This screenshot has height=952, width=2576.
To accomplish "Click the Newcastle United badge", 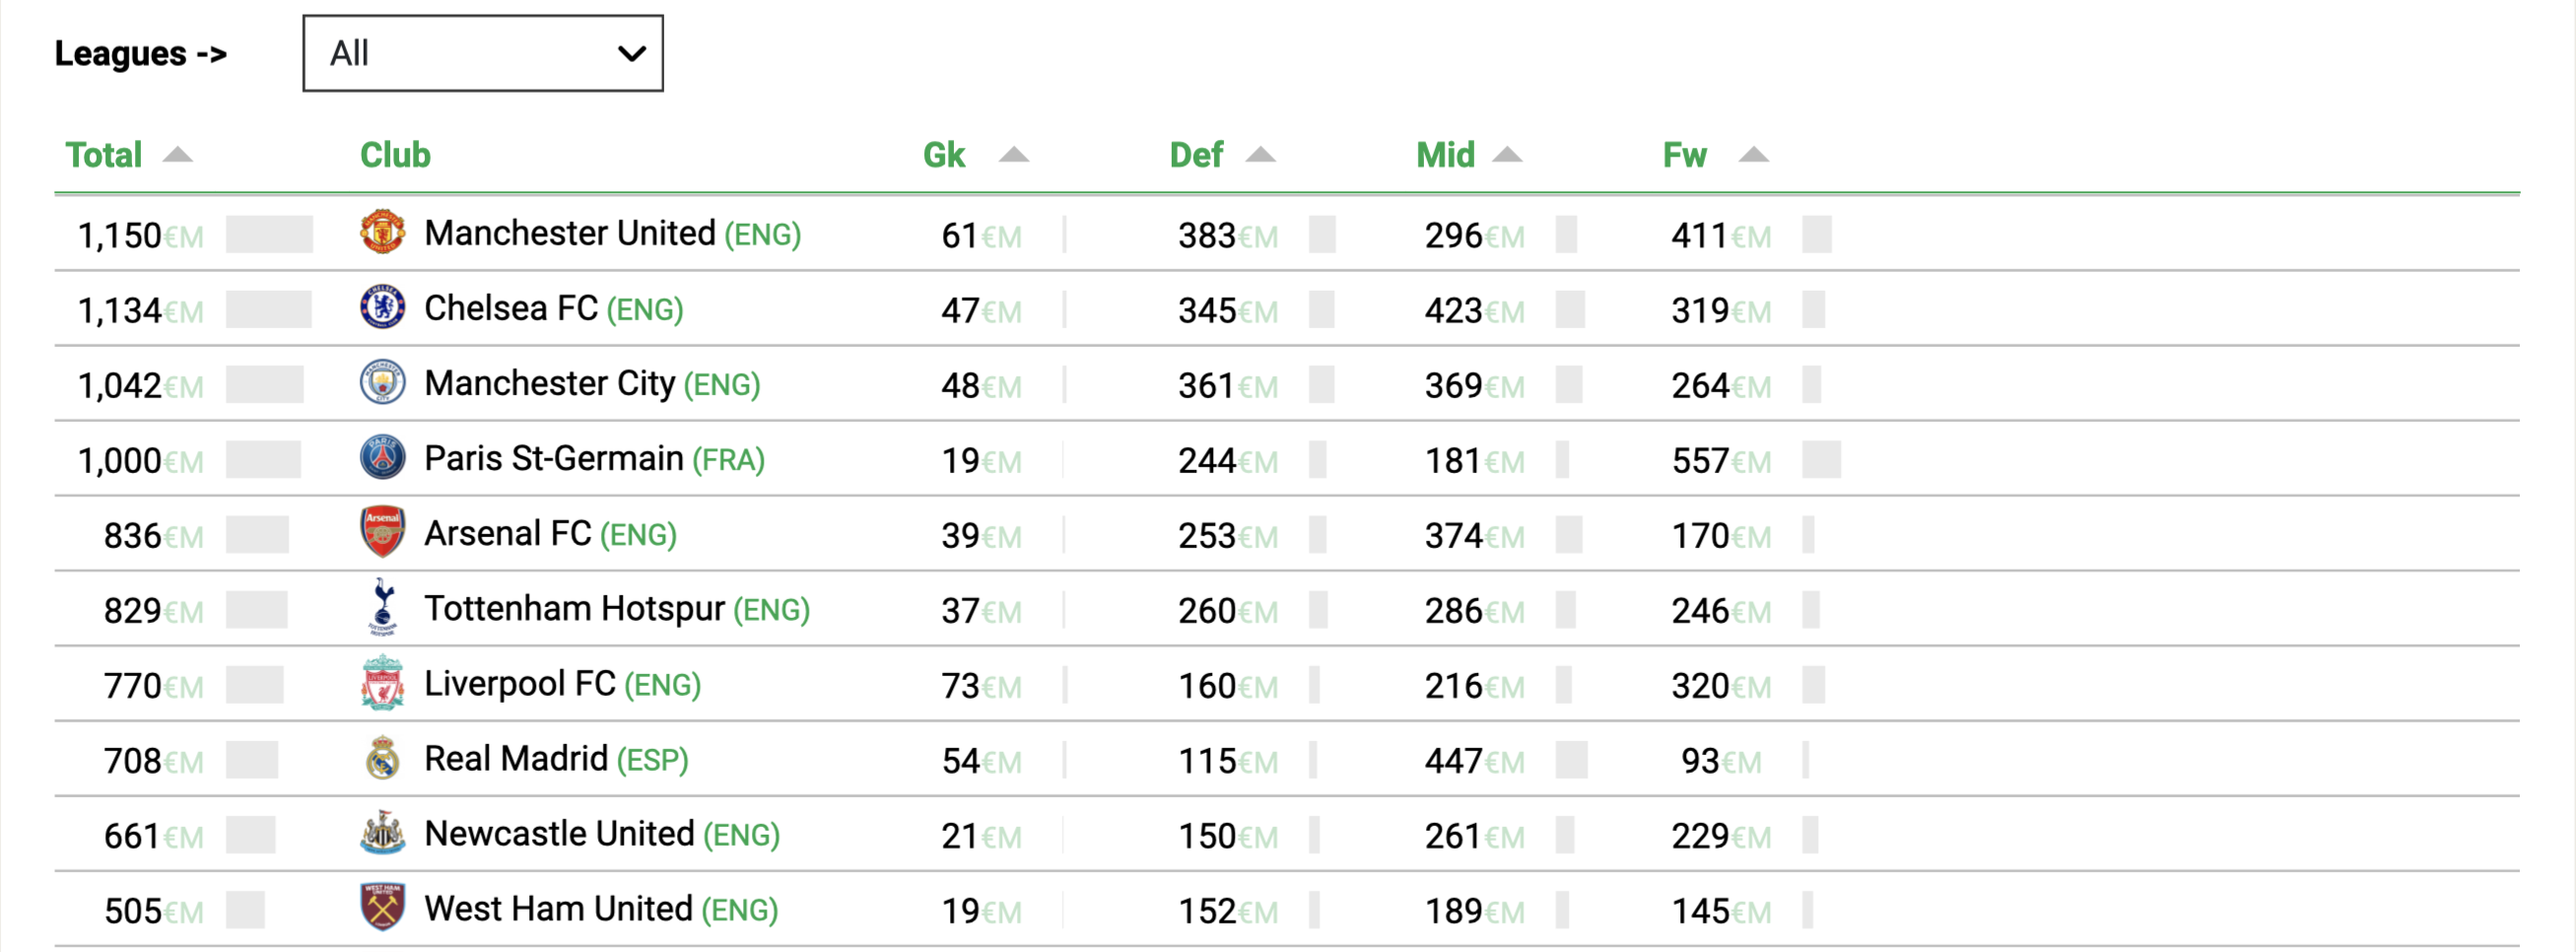I will click(382, 833).
